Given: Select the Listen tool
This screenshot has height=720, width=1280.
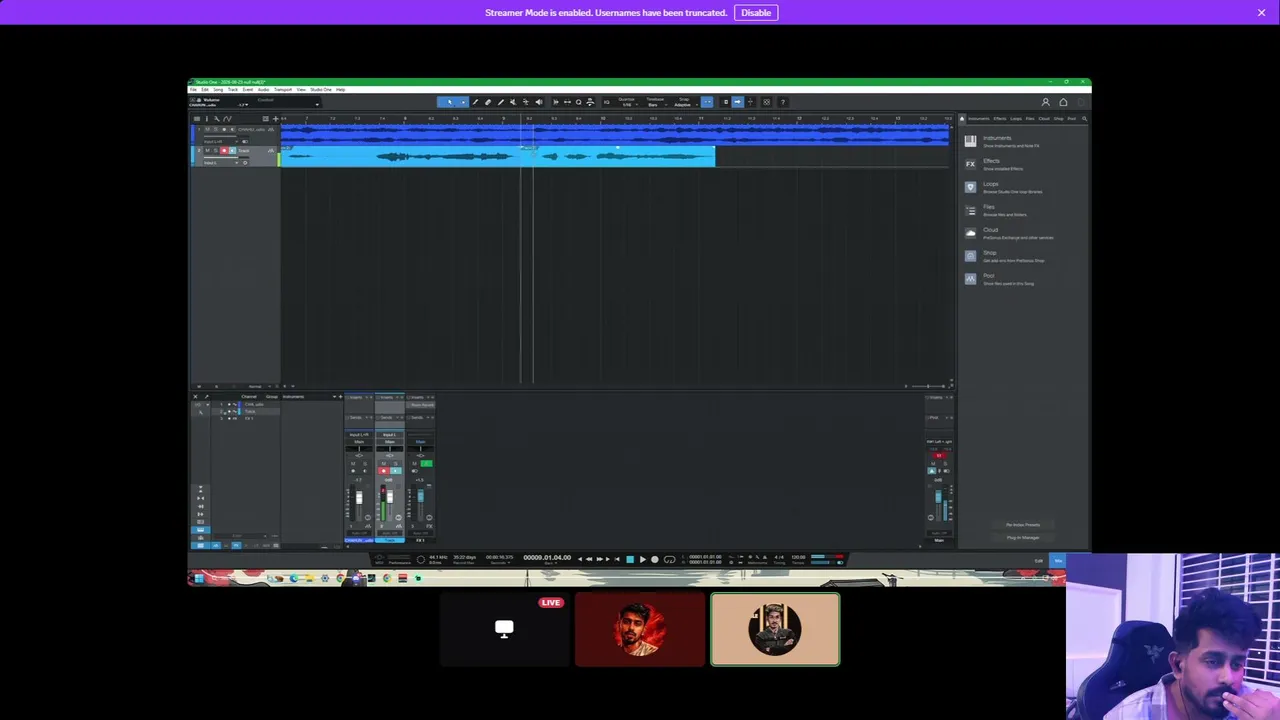Looking at the screenshot, I should click(x=539, y=102).
